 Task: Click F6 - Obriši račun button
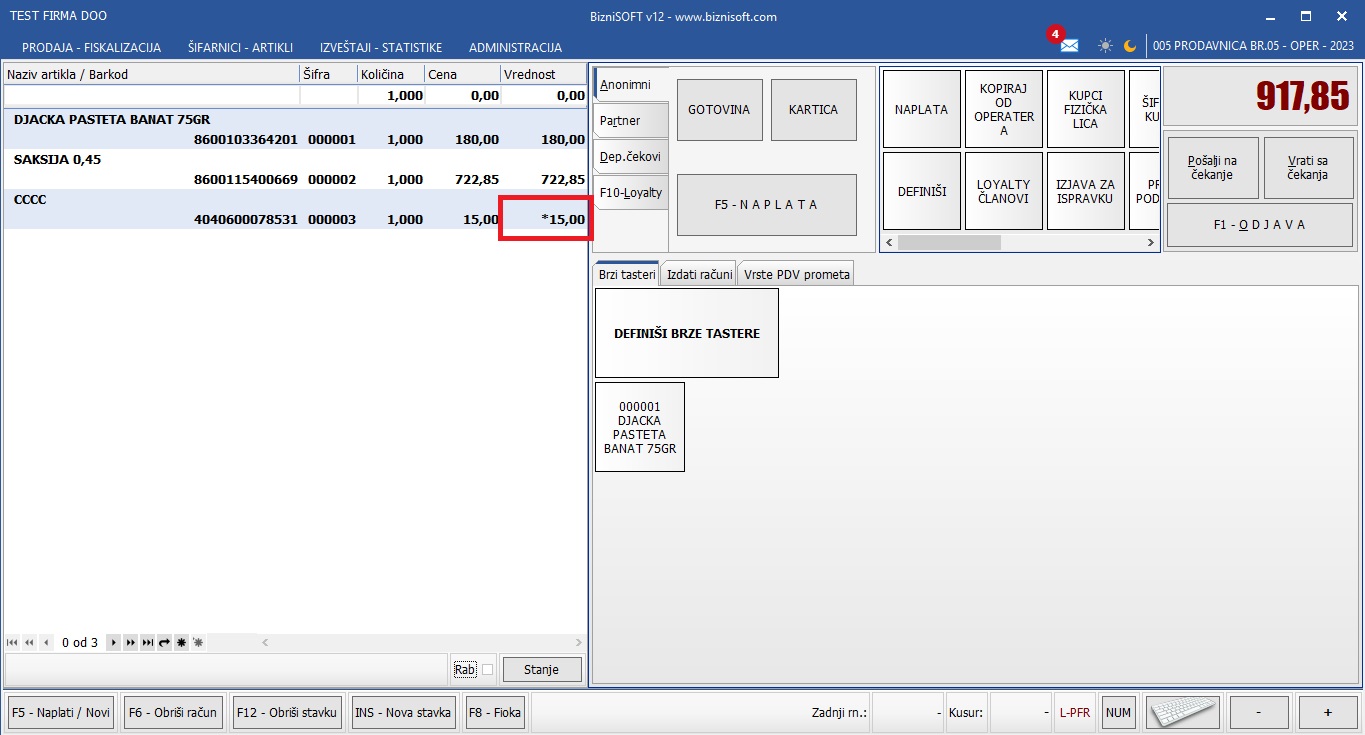[x=173, y=713]
